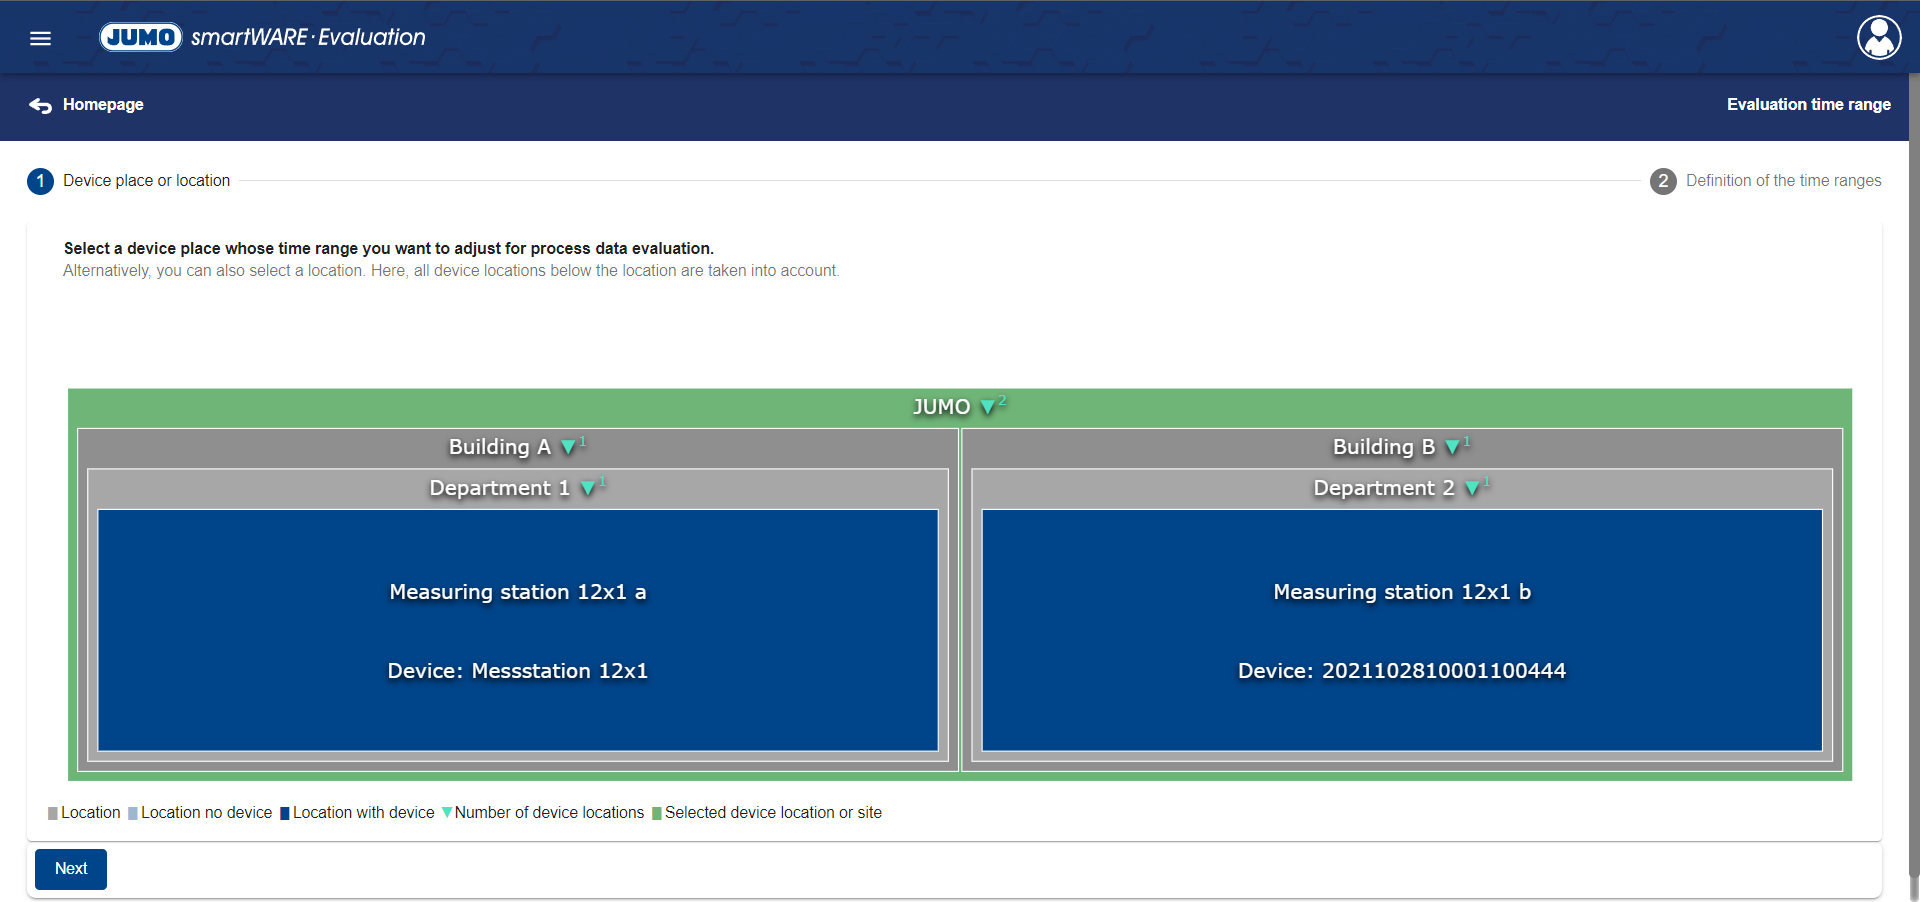This screenshot has height=902, width=1920.
Task: Click the triangle icon beside Department 2
Action: pyautogui.click(x=1472, y=488)
